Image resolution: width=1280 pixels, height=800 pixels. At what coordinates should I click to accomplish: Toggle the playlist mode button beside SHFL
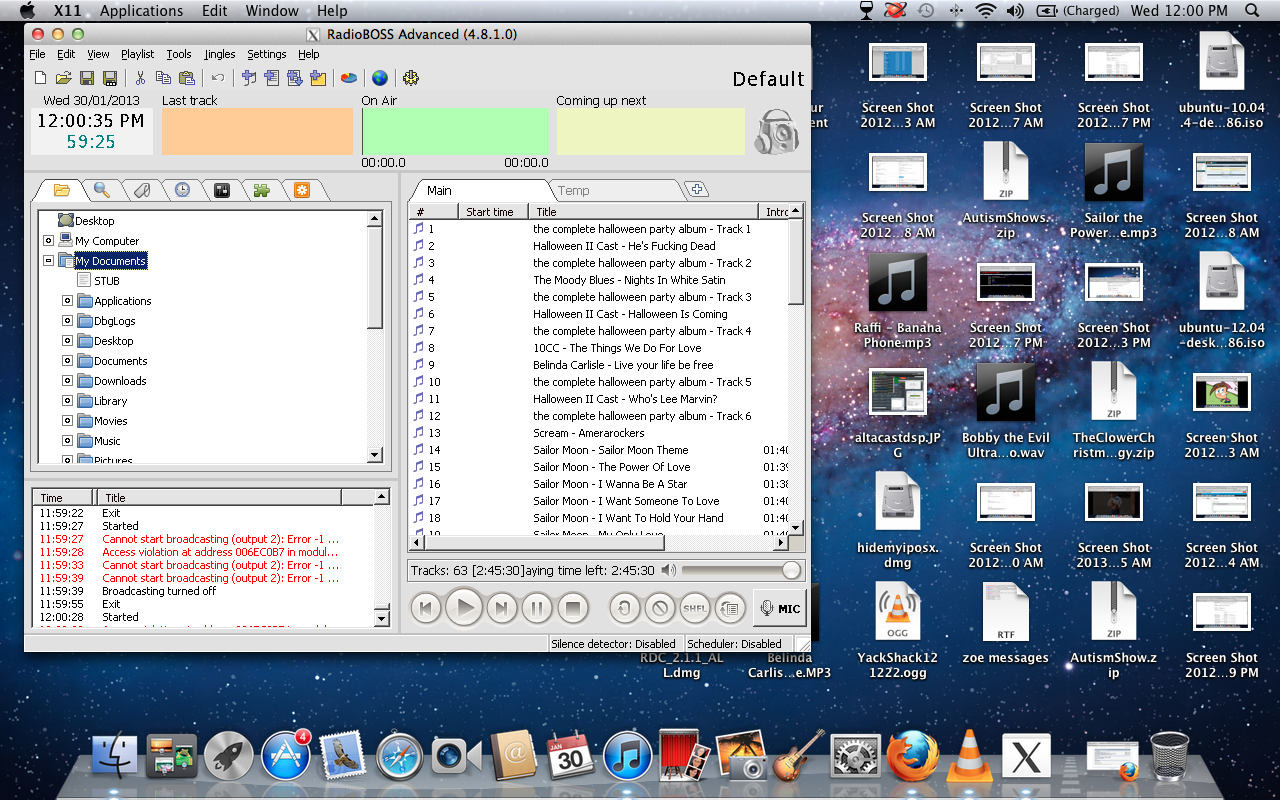click(730, 607)
